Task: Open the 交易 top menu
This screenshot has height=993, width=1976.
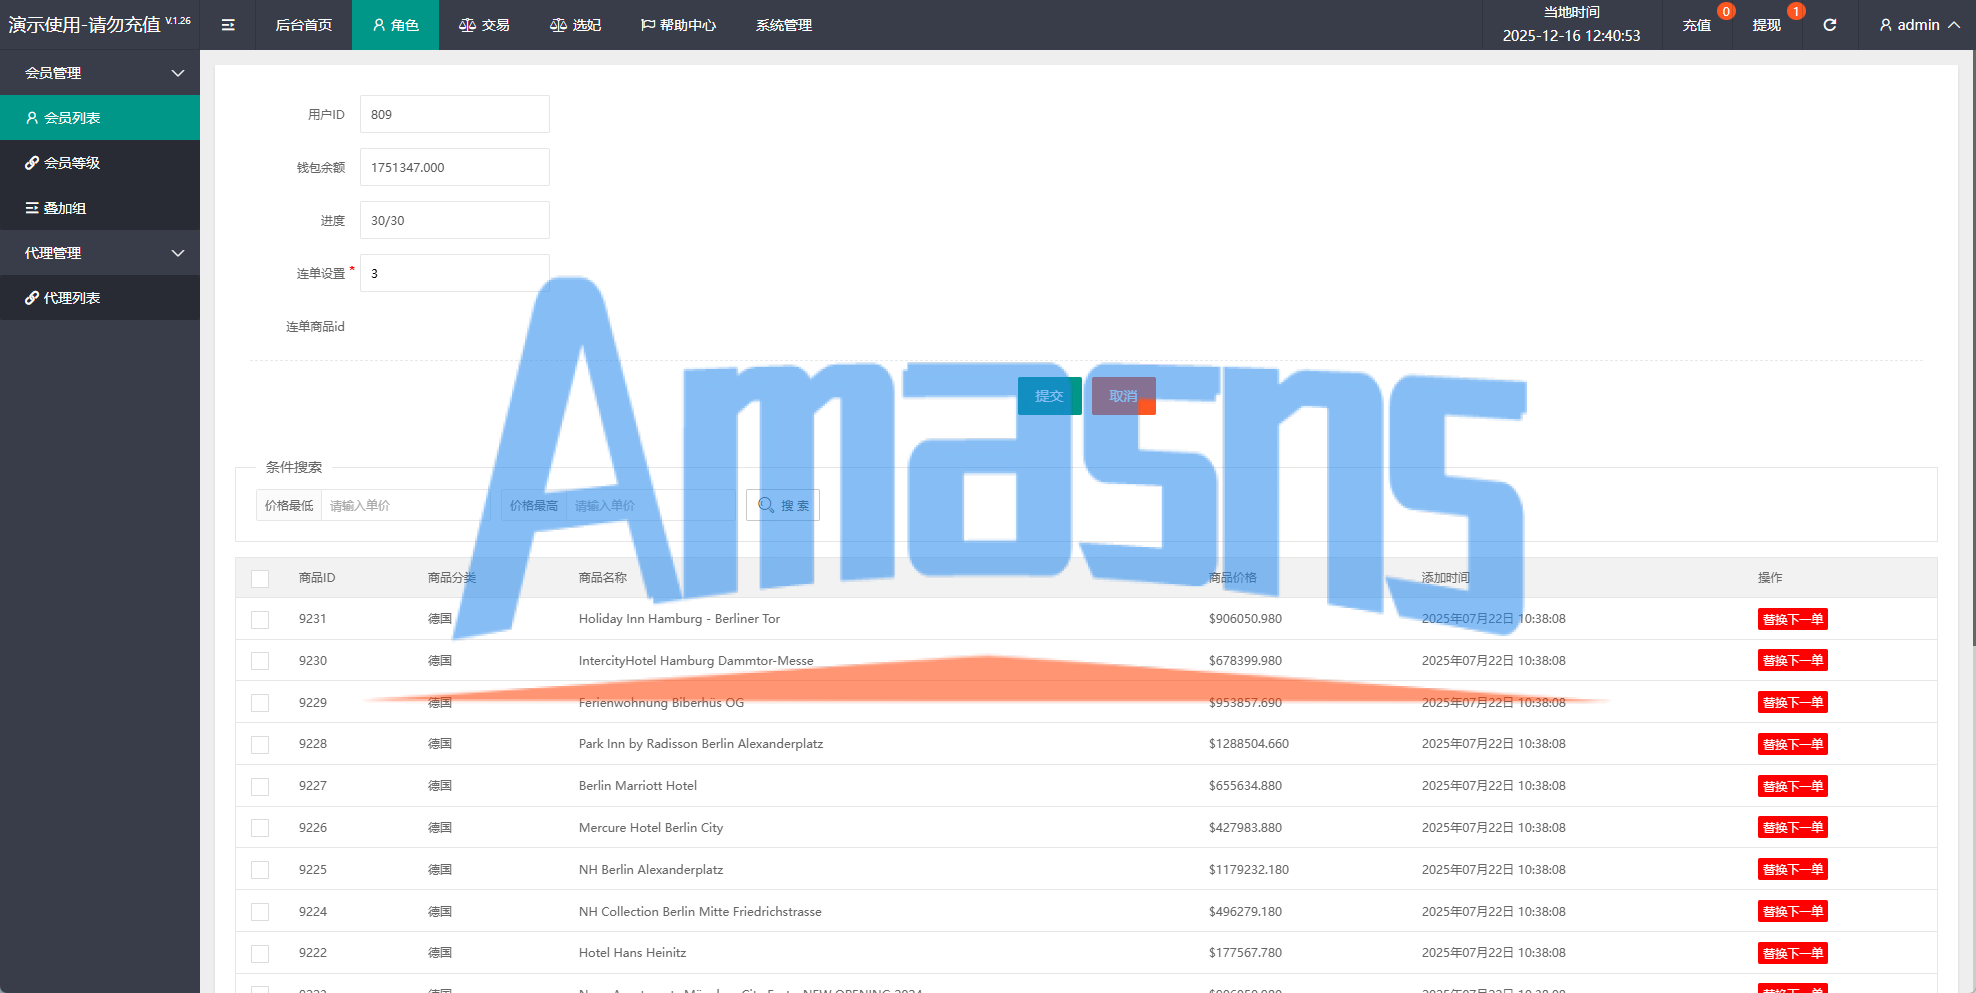Action: pyautogui.click(x=484, y=25)
